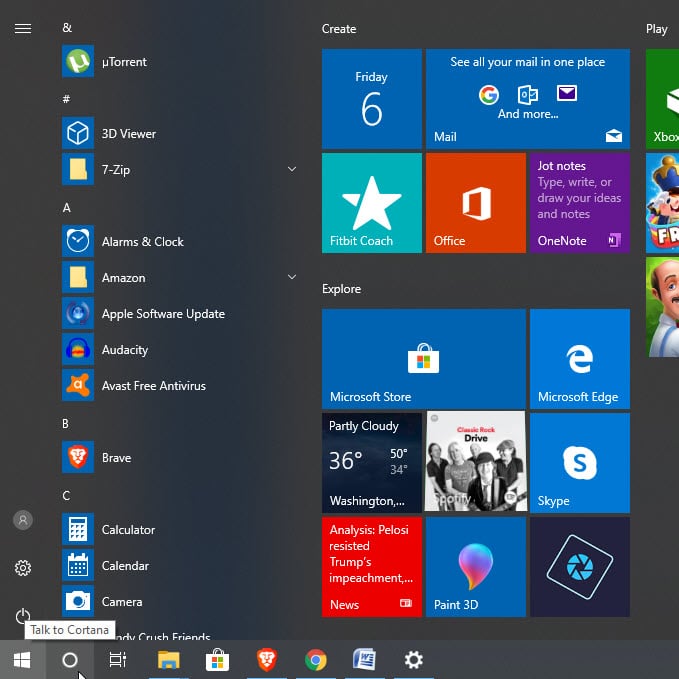Screen dimensions: 679x679
Task: Open the Microsoft Store tile
Action: [x=424, y=359]
